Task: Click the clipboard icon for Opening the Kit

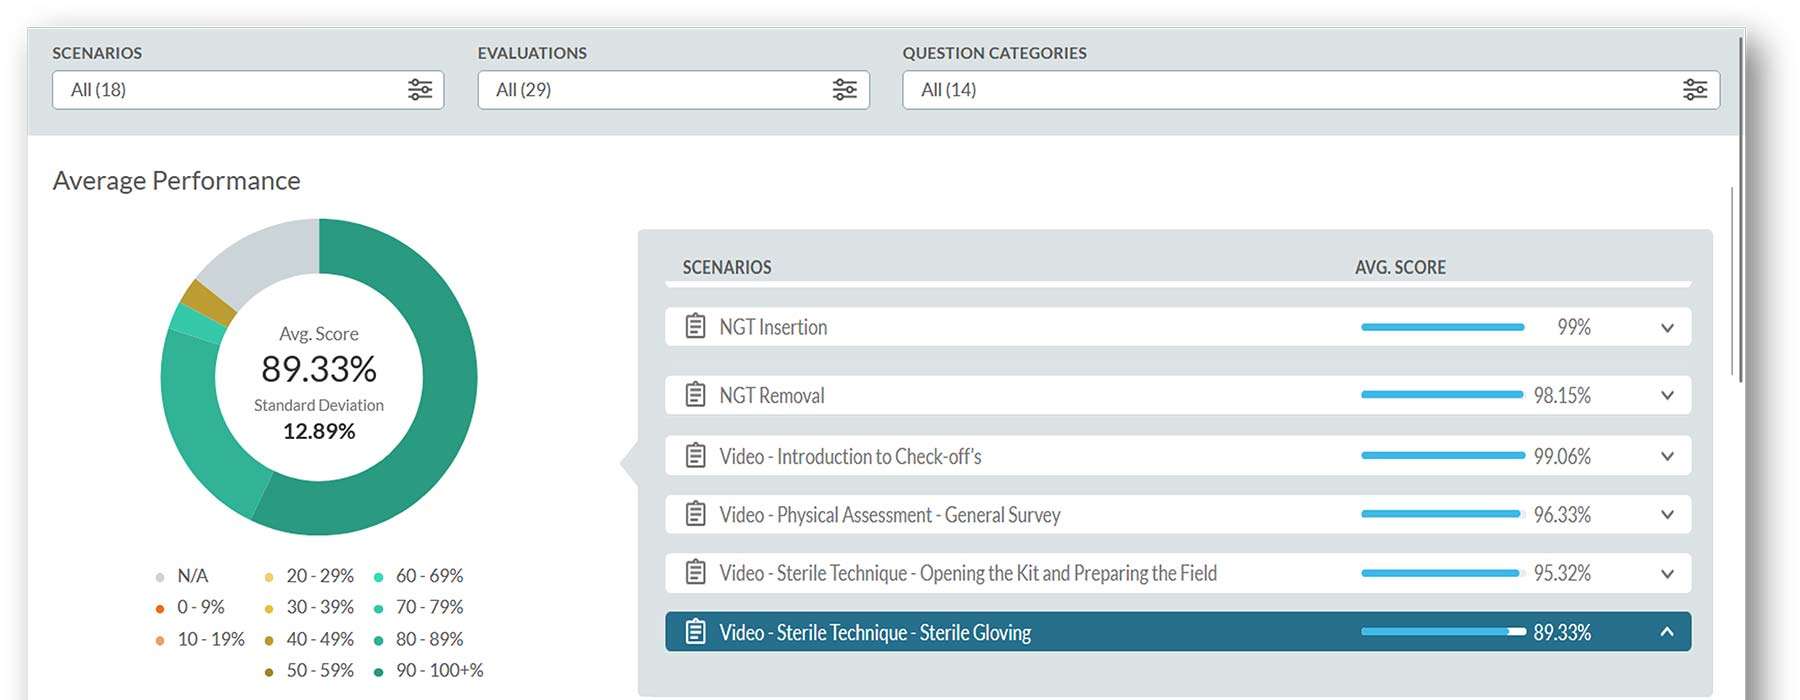Action: coord(695,573)
